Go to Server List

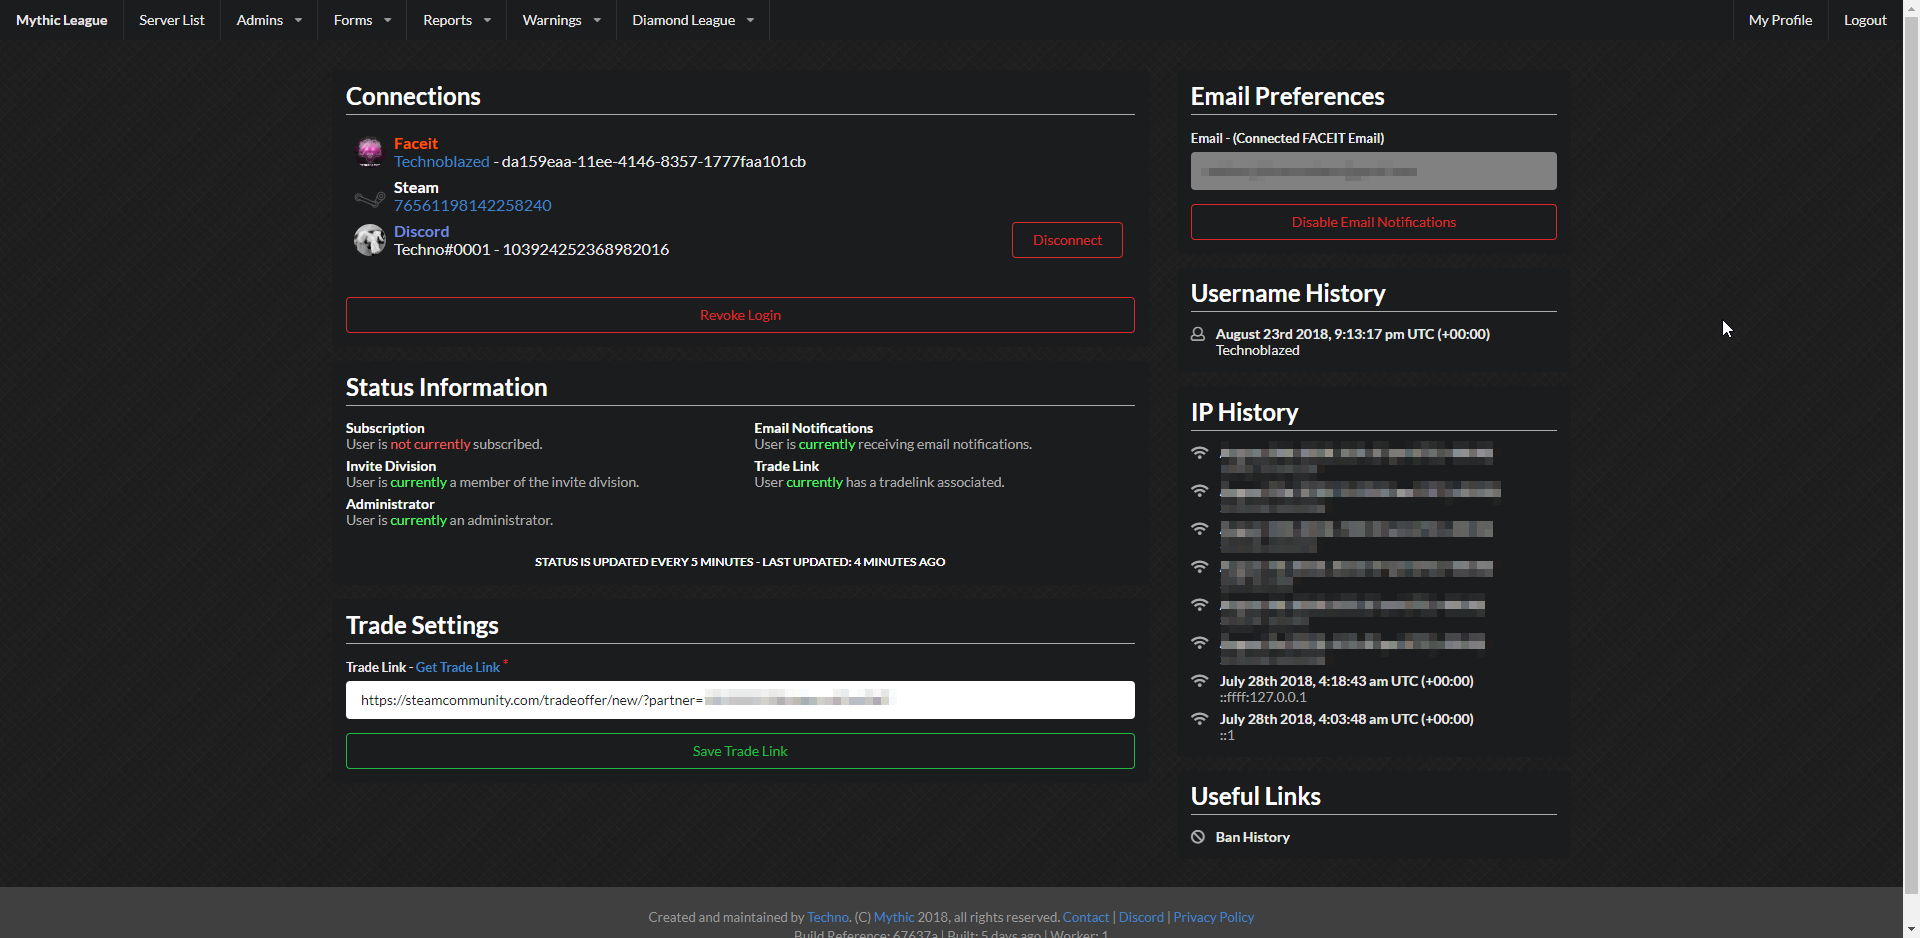(172, 20)
